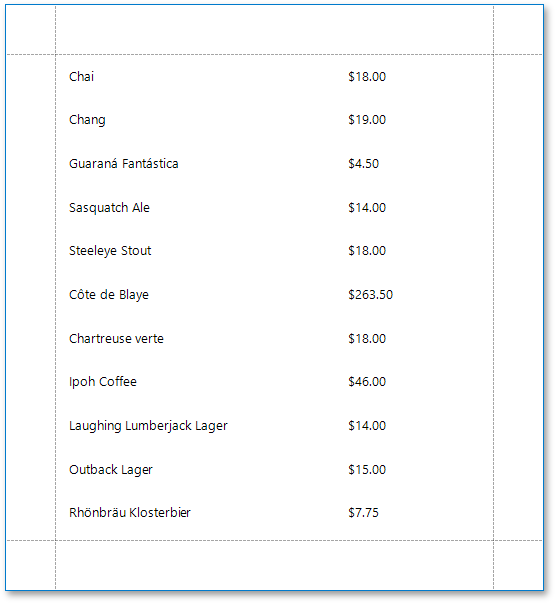Viewport: 555px width, 603px height.
Task: Select the Chai product name
Action: (81, 77)
